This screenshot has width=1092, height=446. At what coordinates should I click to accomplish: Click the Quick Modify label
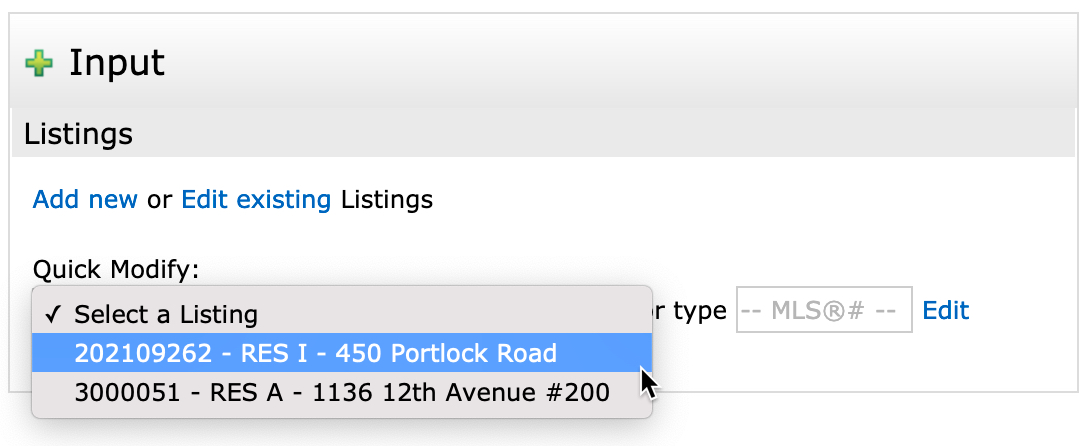tap(116, 269)
